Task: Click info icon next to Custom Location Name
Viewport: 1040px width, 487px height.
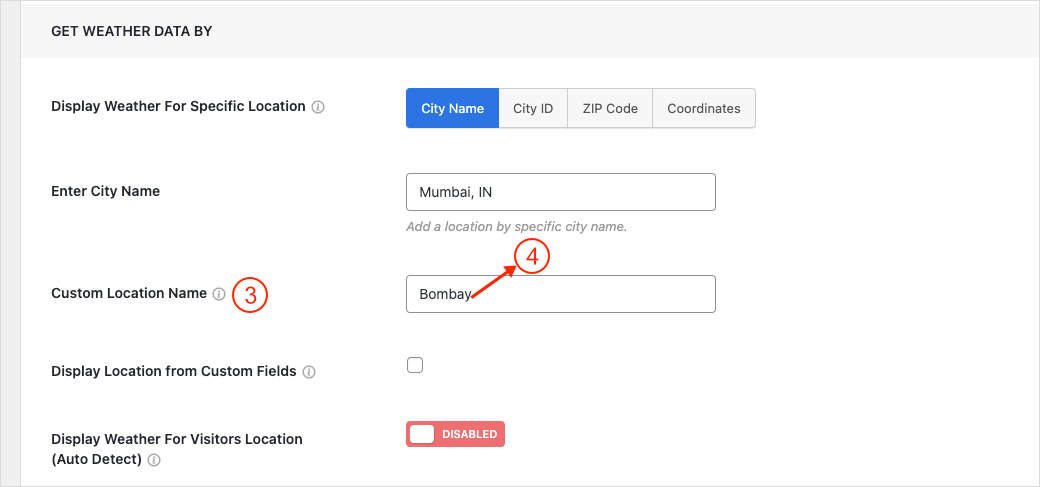Action: pyautogui.click(x=218, y=294)
